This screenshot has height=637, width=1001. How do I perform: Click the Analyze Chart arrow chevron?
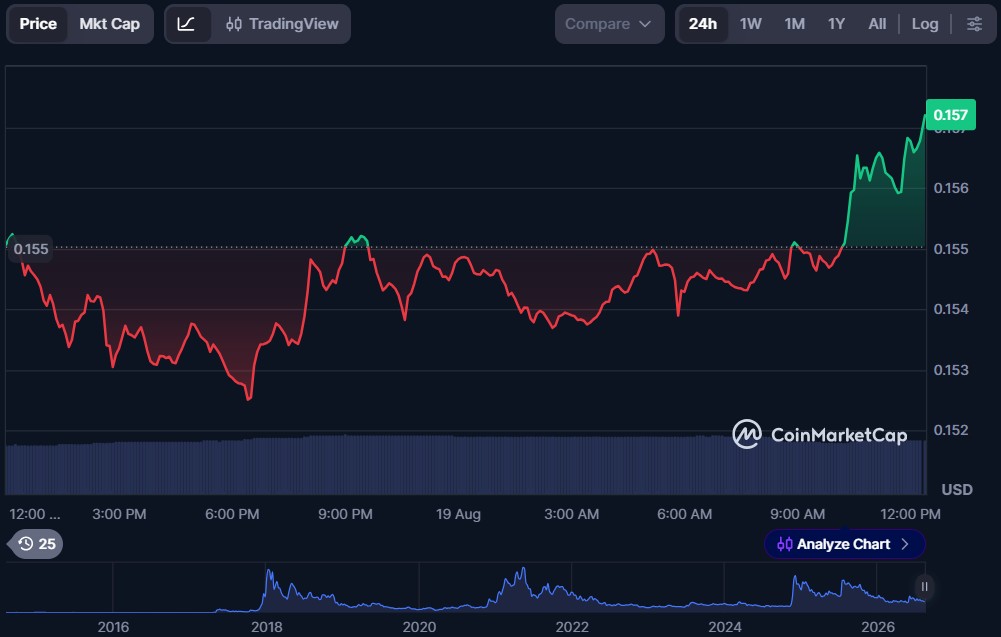pos(905,544)
